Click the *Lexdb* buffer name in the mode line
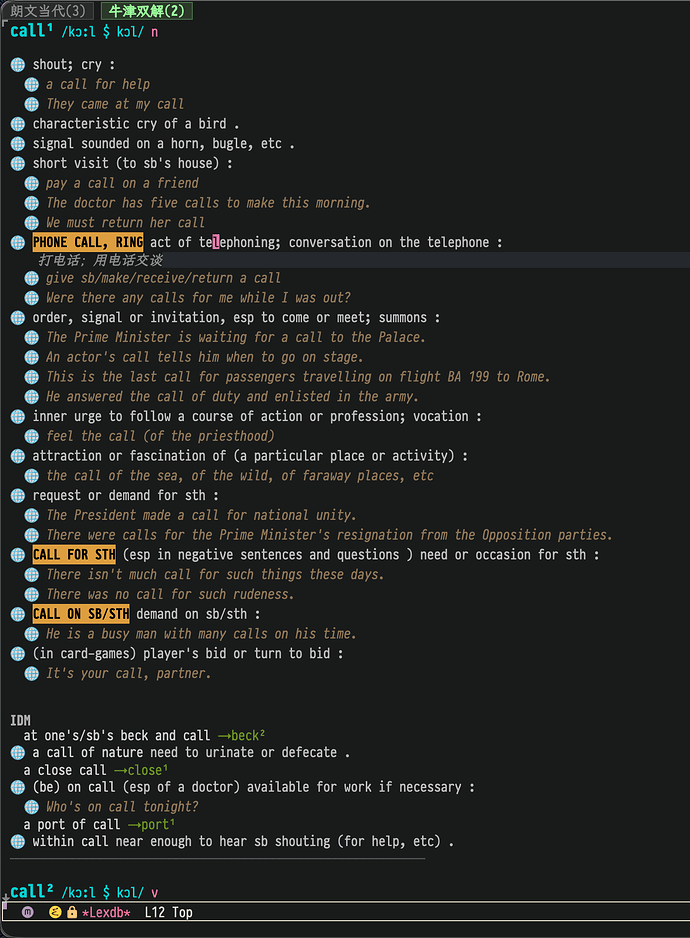 click(106, 912)
